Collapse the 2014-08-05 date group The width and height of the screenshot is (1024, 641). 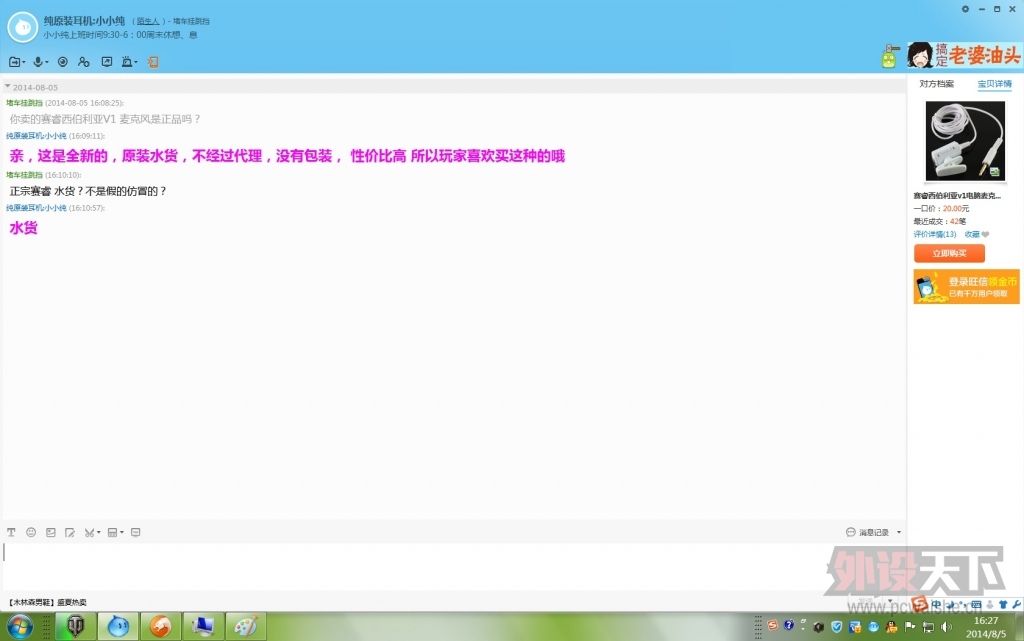click(x=7, y=87)
